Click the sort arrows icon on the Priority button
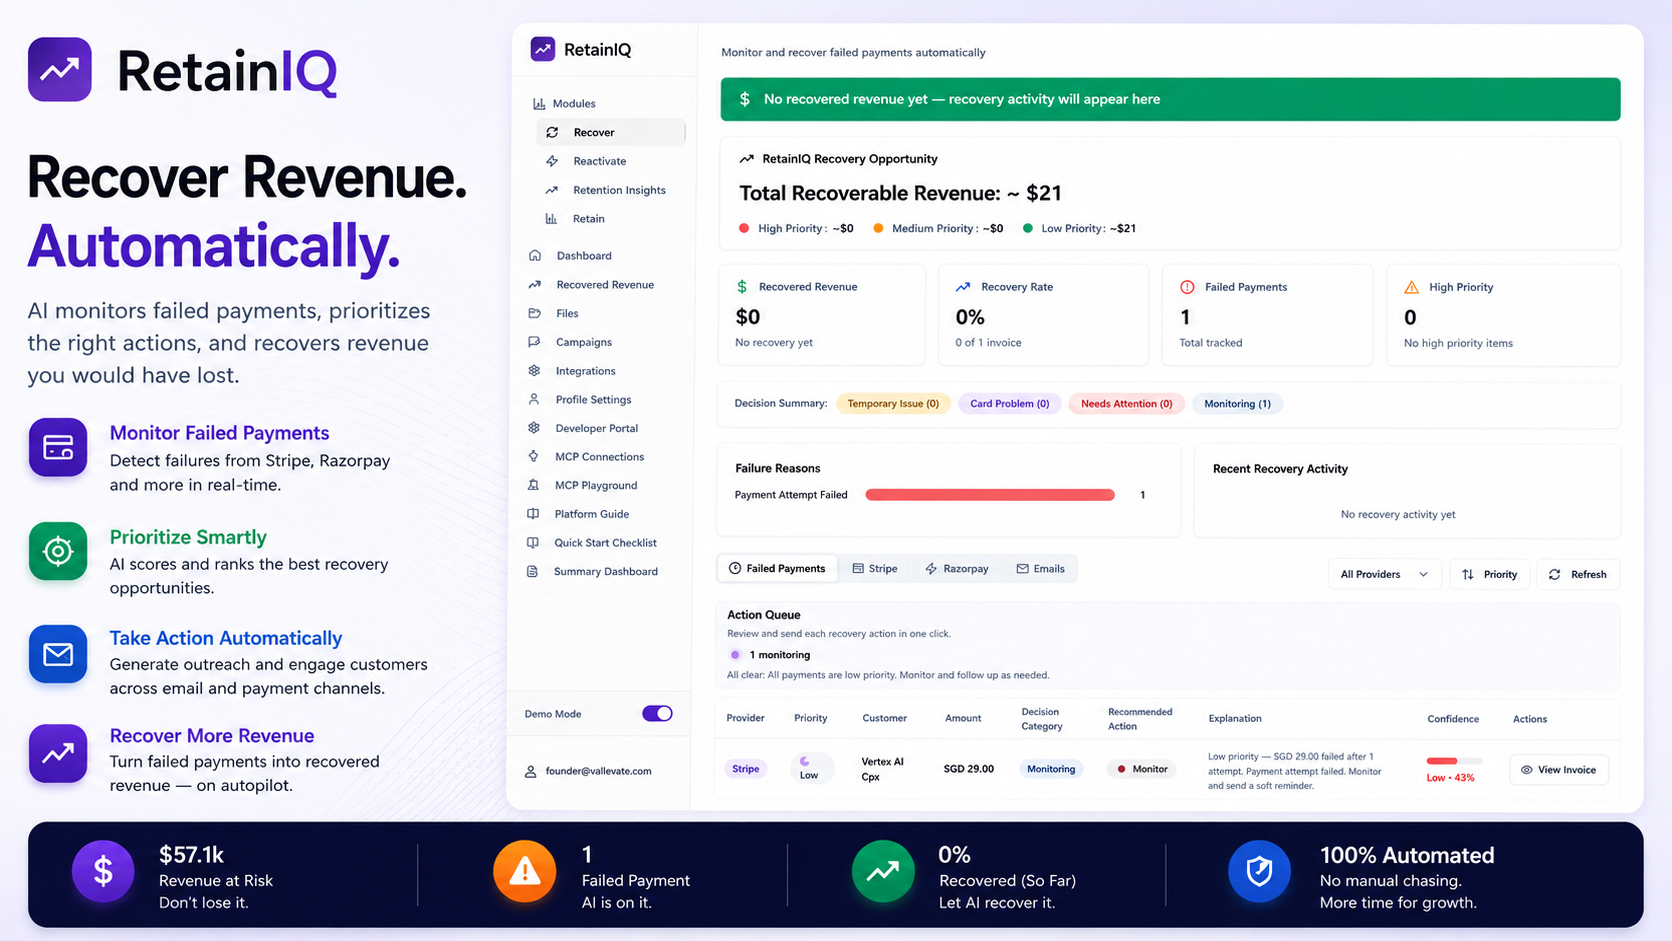Viewport: 1672px width, 941px height. point(1468,574)
